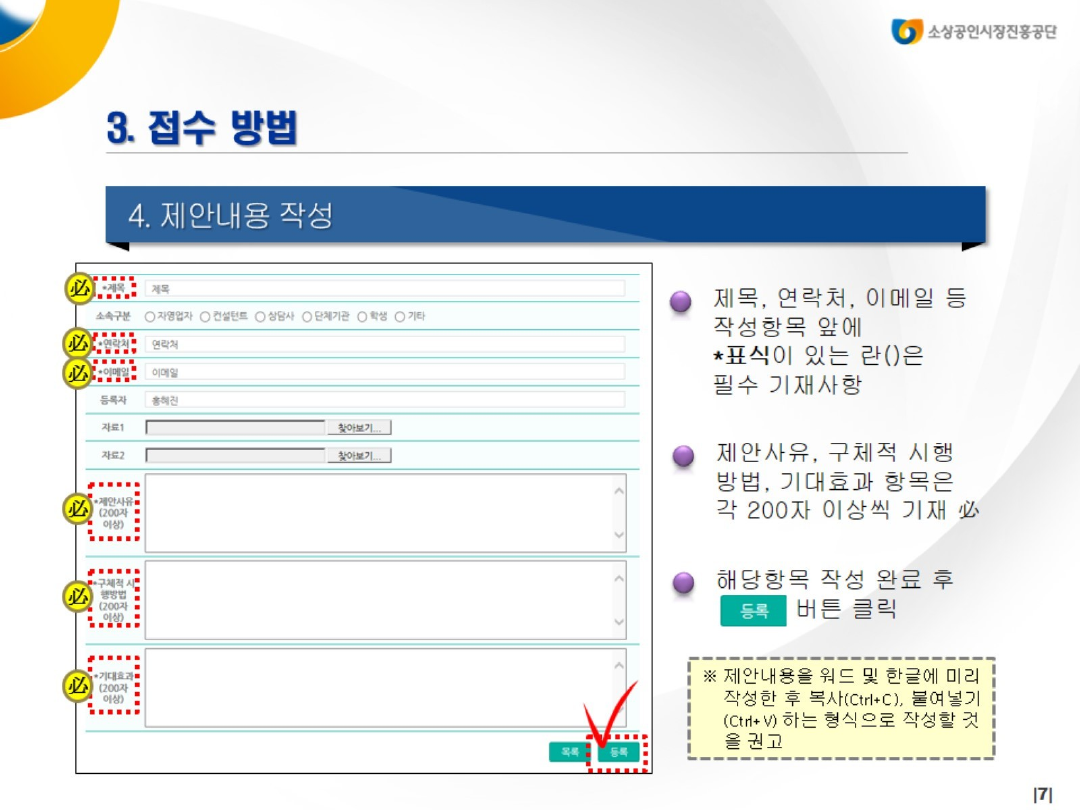This screenshot has height=810, width=1080.
Task: Click the 소상공인시장진흥공단 logo
Action: [973, 31]
